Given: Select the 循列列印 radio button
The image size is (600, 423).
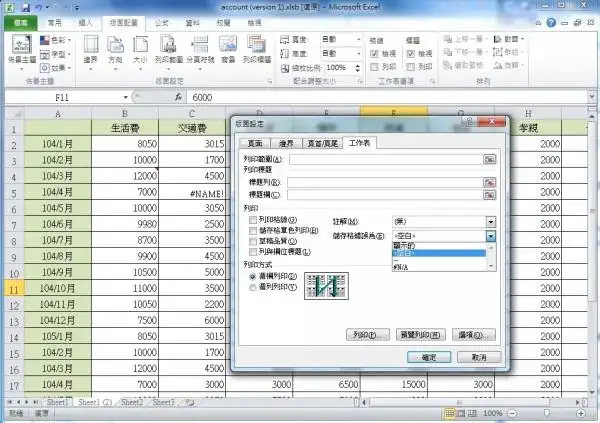Looking at the screenshot, I should 252,287.
